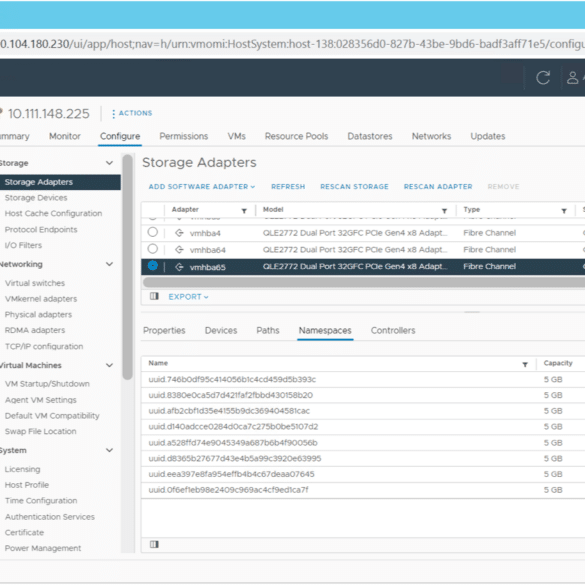Select namespace uuid.0f6ef1eb98e2409c969ac4cf9ed1ca7f
Screen dimensions: 585x585
pos(363,490)
